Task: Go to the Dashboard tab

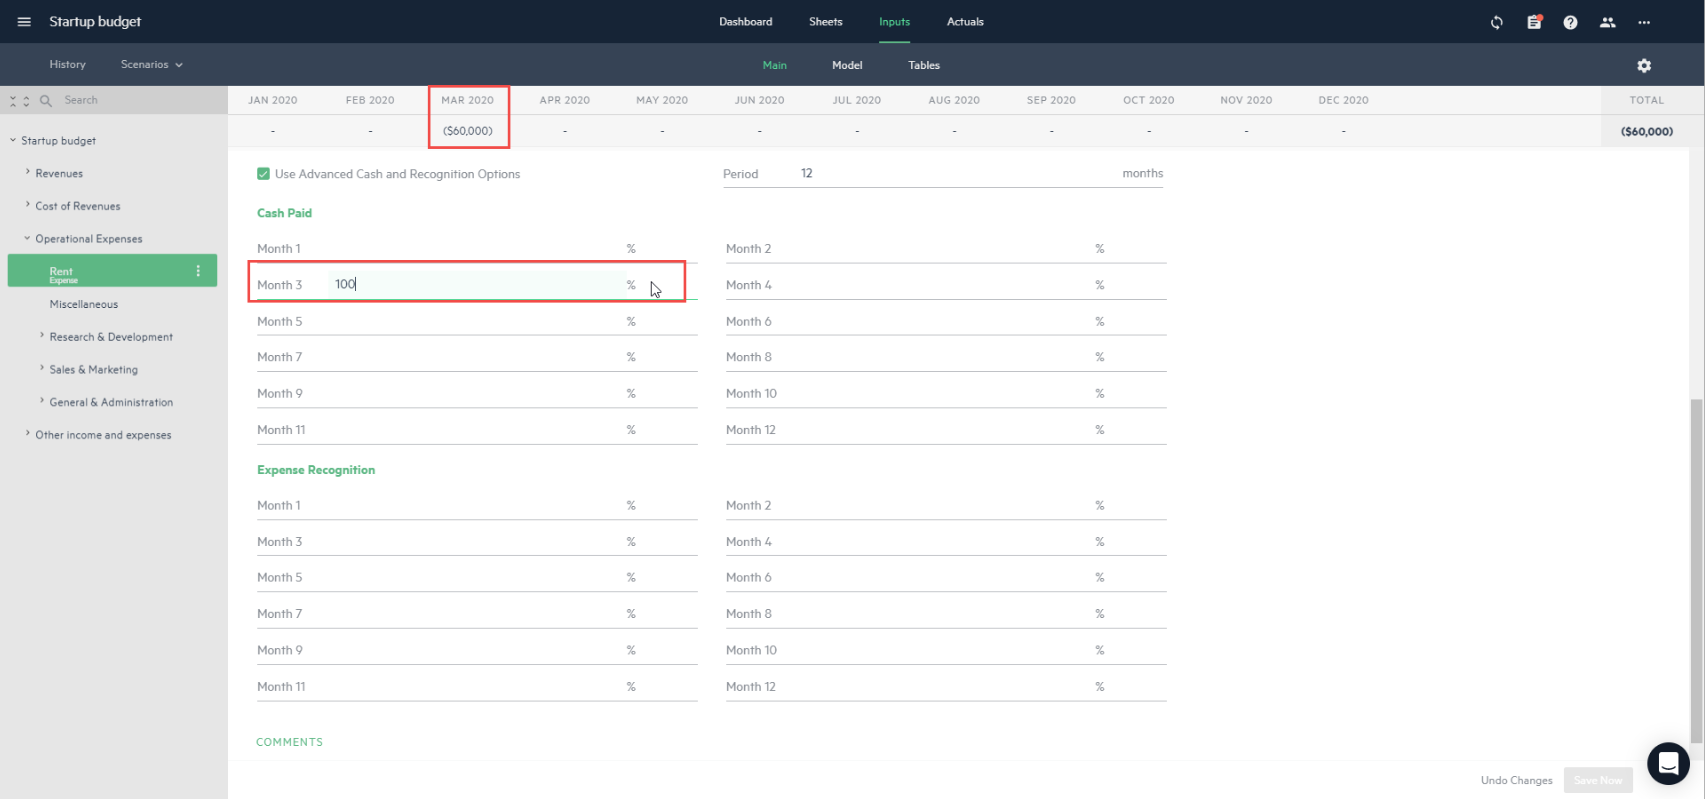Action: pyautogui.click(x=746, y=22)
